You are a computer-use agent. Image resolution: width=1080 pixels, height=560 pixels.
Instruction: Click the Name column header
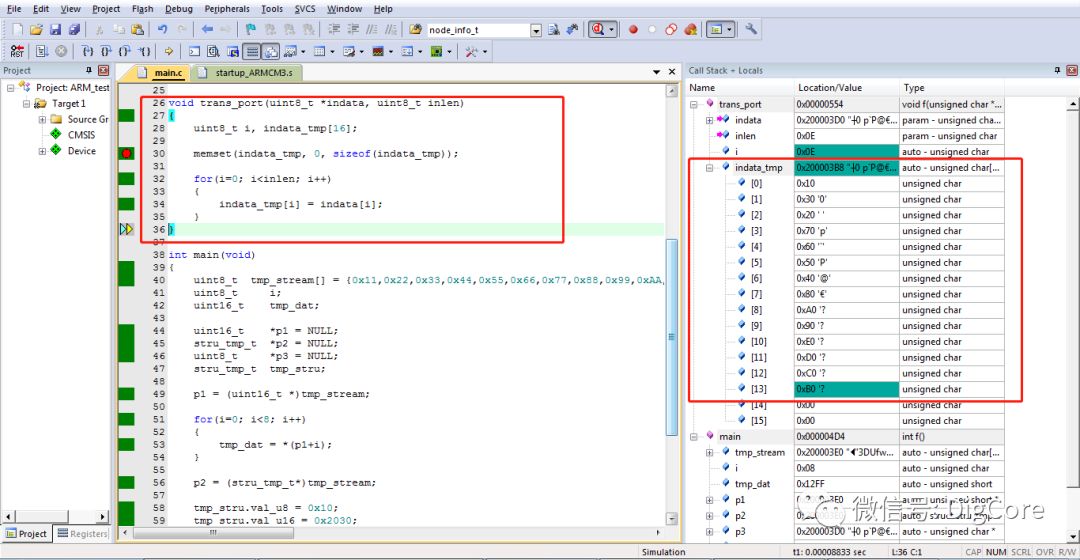tap(741, 87)
